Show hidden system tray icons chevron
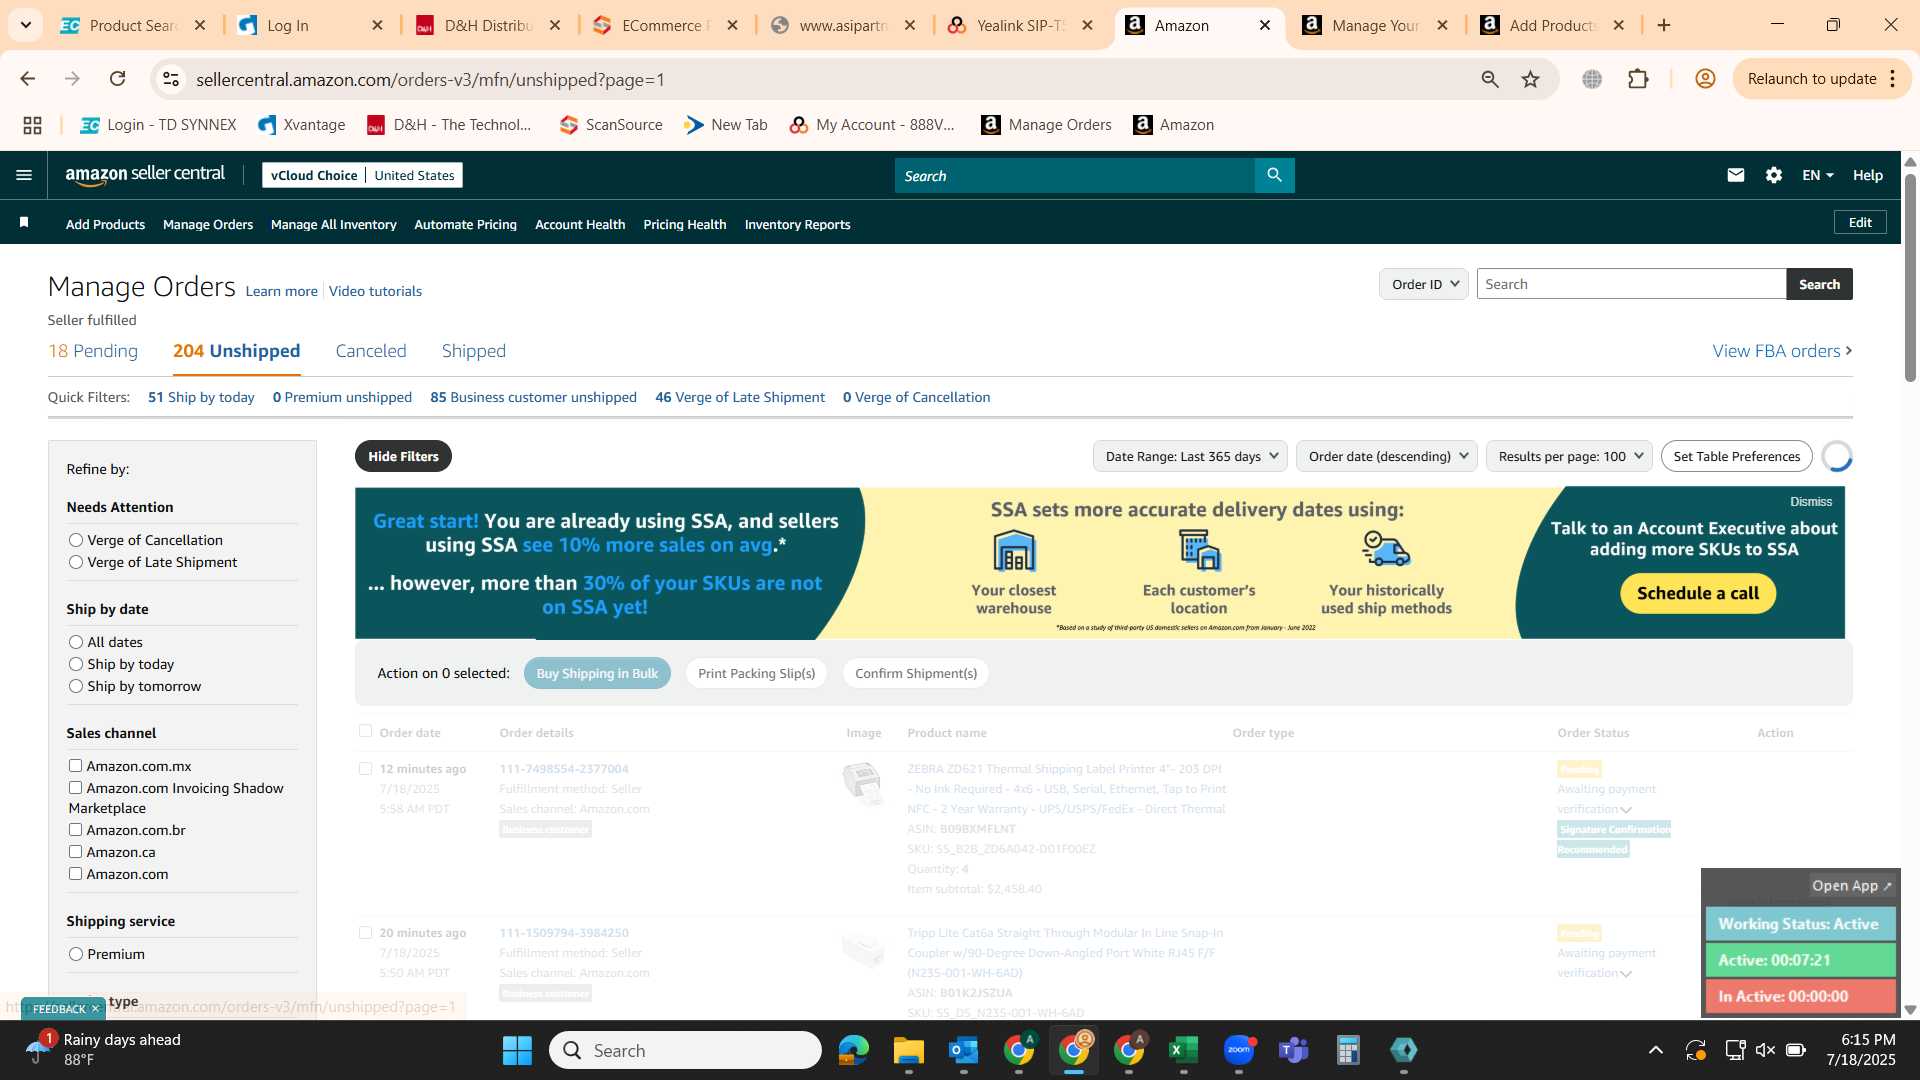Viewport: 1920px width, 1080px height. pyautogui.click(x=1656, y=1050)
